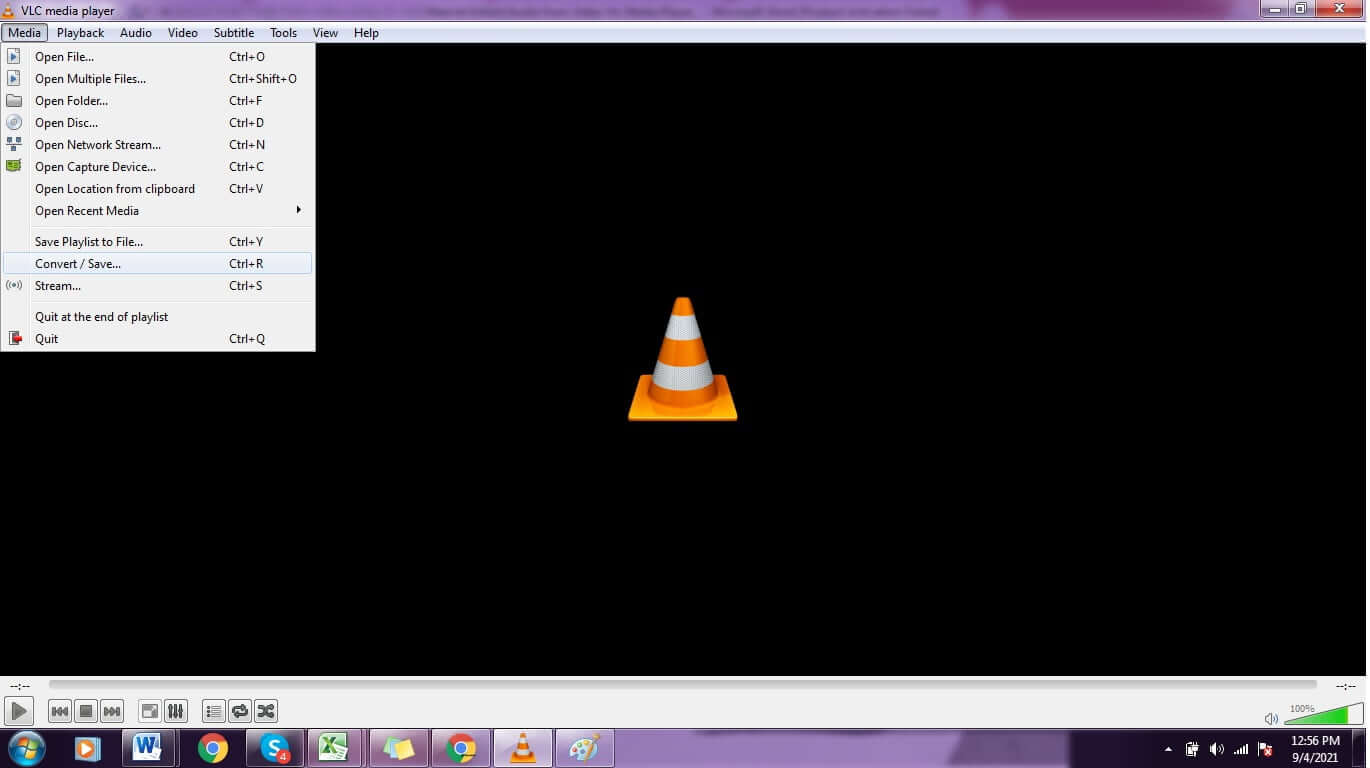Select Open Folder... menu entry
The image size is (1370, 768).
158,101
